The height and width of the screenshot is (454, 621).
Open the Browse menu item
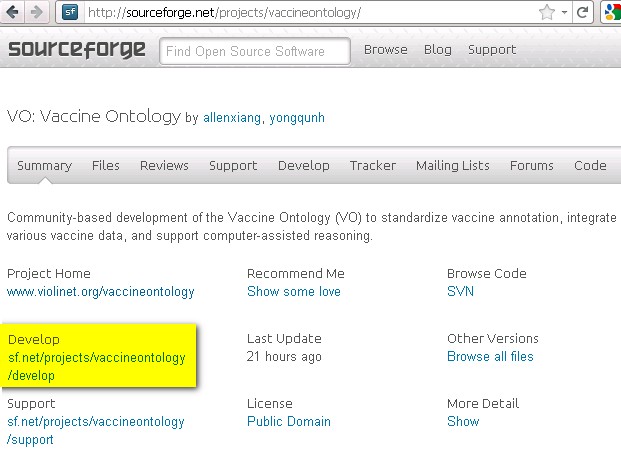tap(385, 50)
